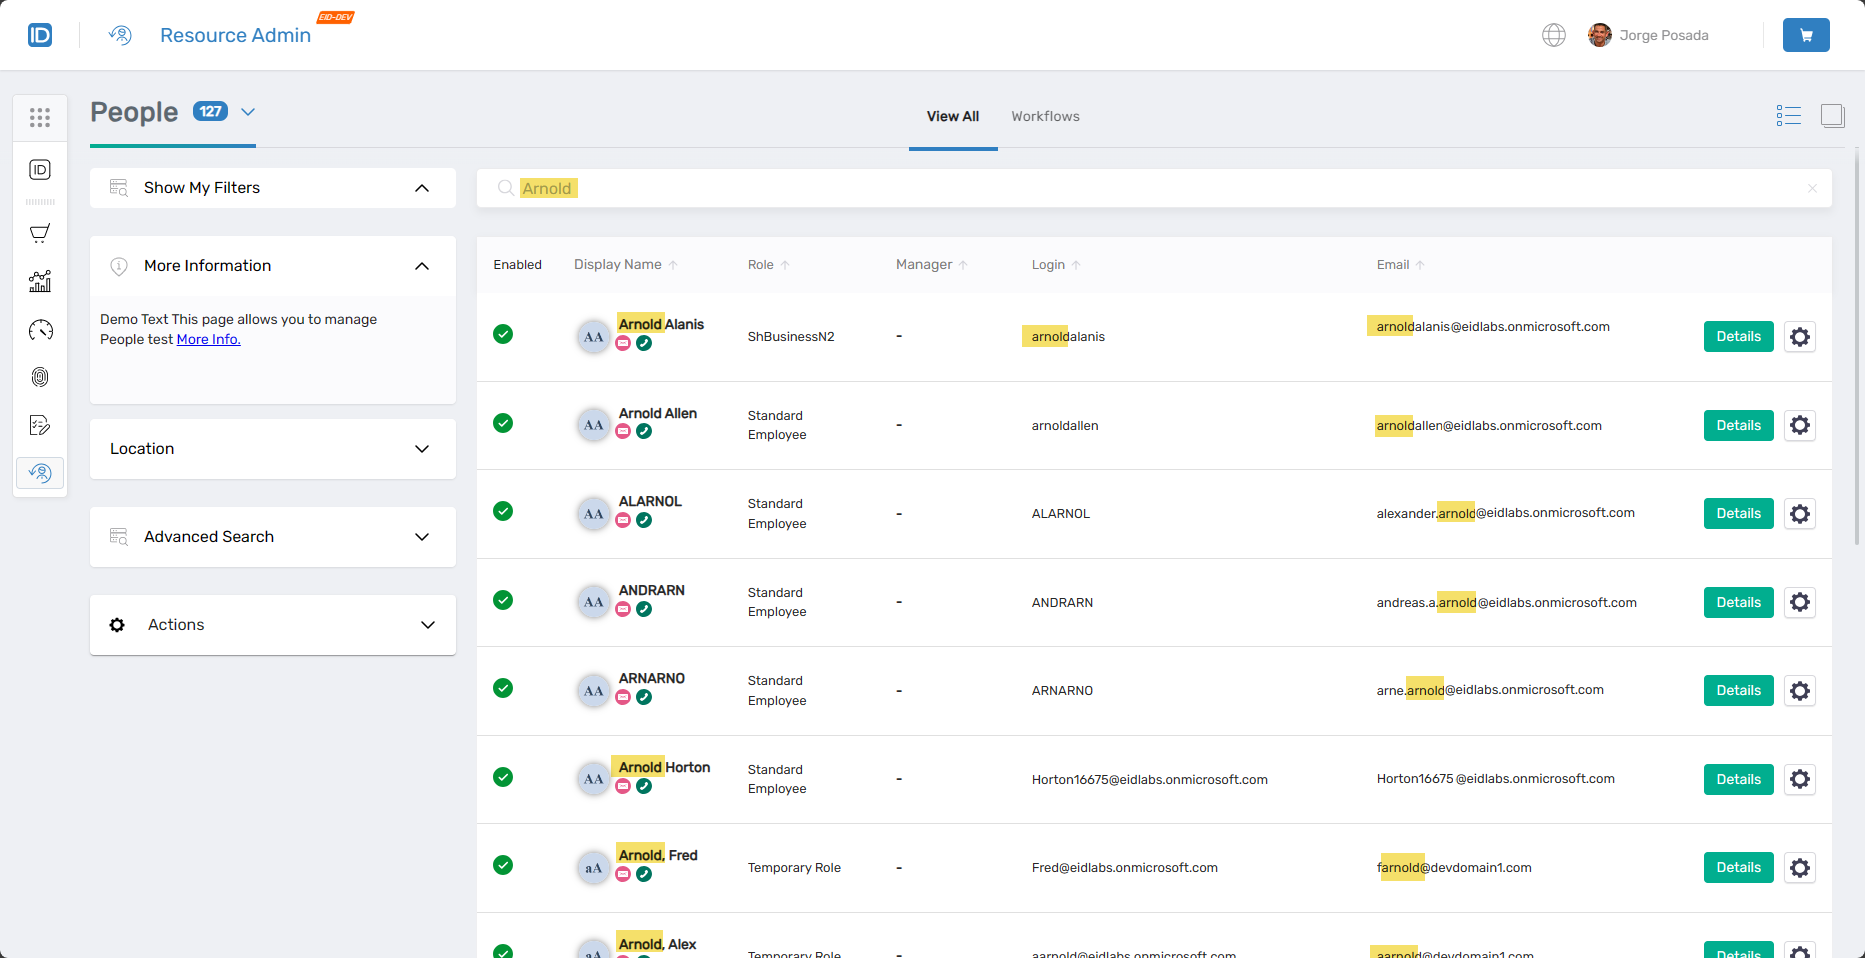Click the shopping cart button in header
Screen dimensions: 1865x958
tap(1805, 35)
